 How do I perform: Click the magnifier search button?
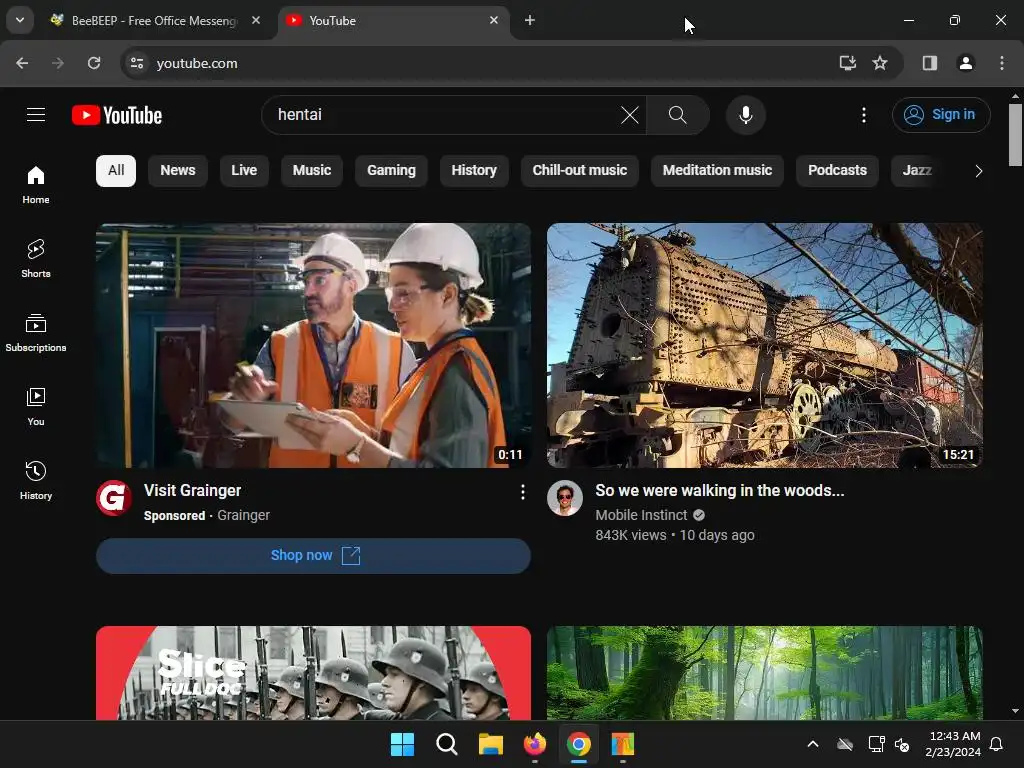click(678, 116)
